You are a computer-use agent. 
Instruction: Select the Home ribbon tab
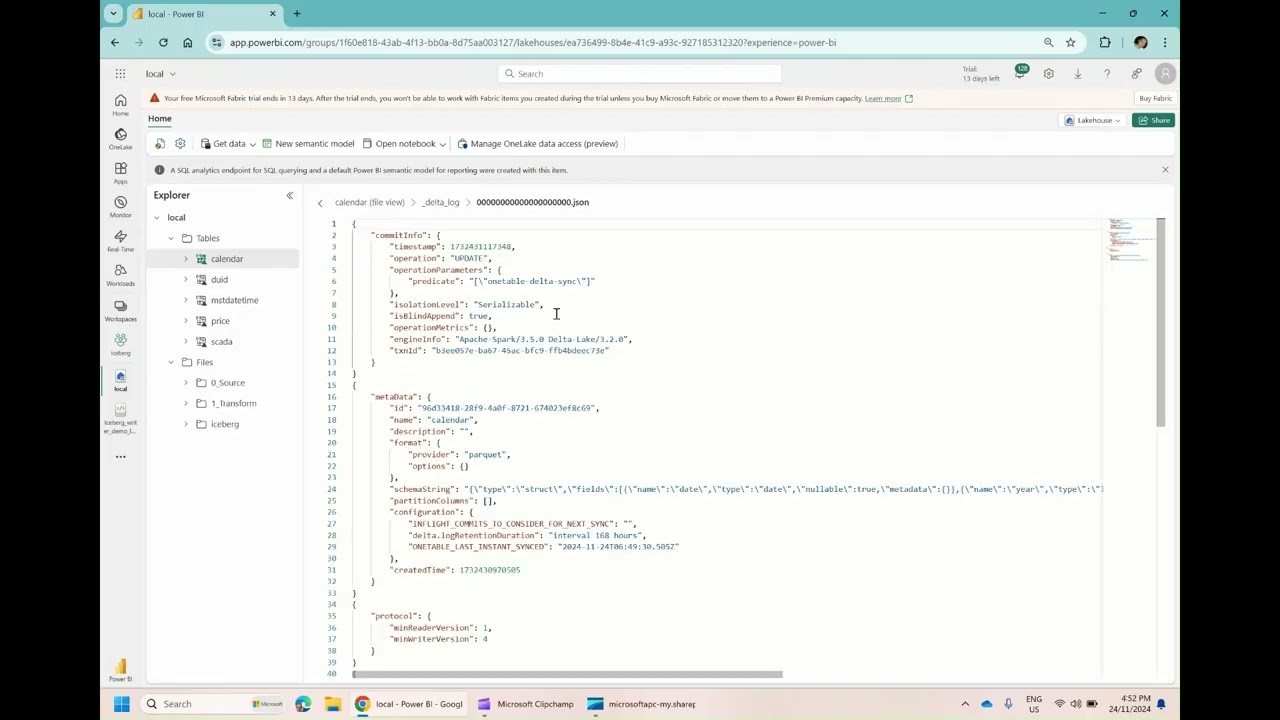click(160, 119)
